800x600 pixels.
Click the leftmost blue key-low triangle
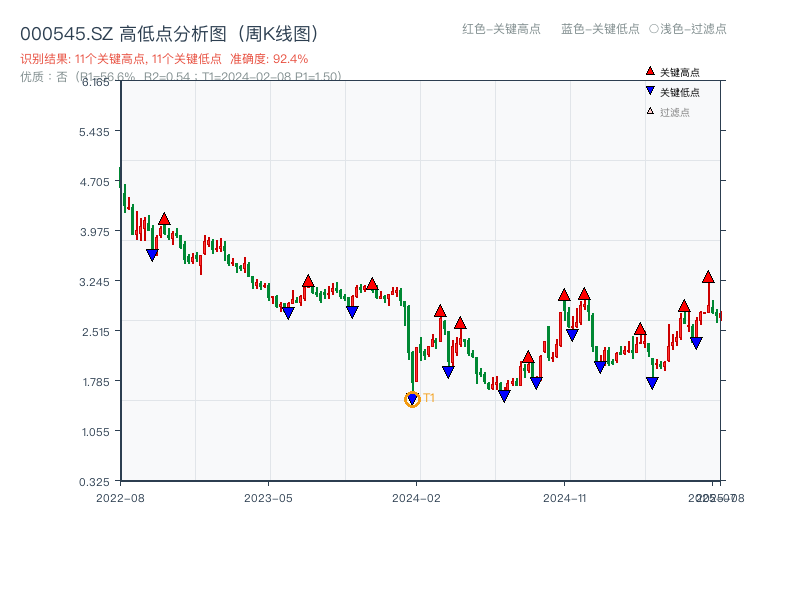coord(152,255)
